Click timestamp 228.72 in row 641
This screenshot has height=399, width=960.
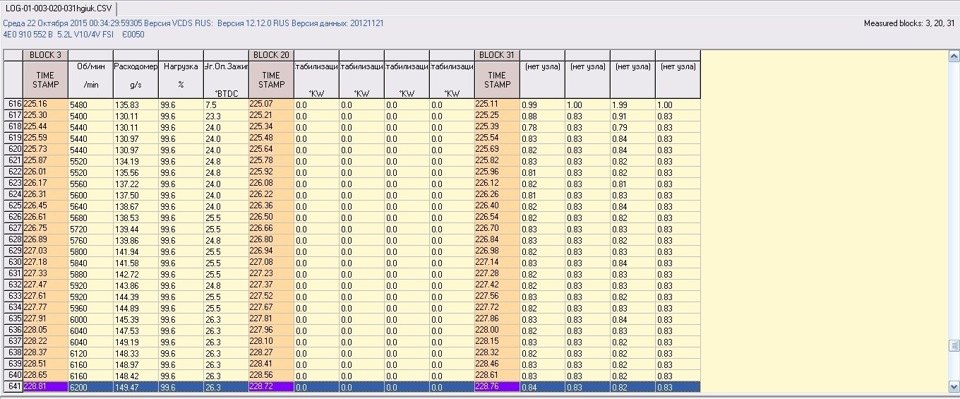(x=271, y=387)
